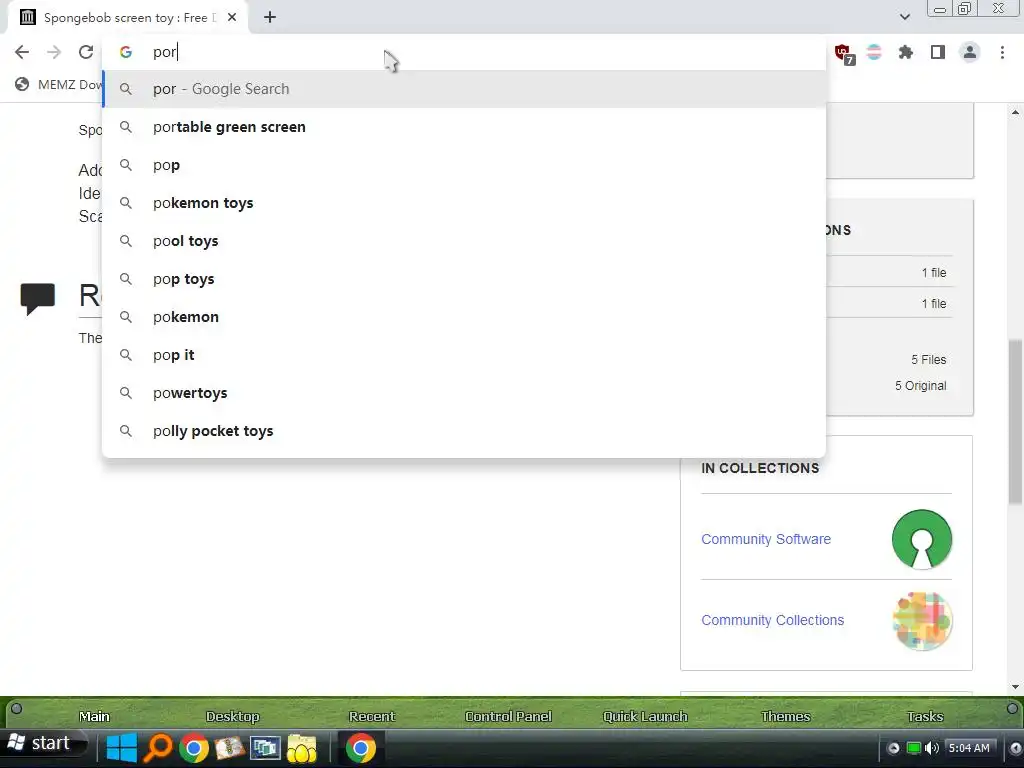Click the active Chrome taskbar button
The image size is (1024, 768).
(x=360, y=748)
